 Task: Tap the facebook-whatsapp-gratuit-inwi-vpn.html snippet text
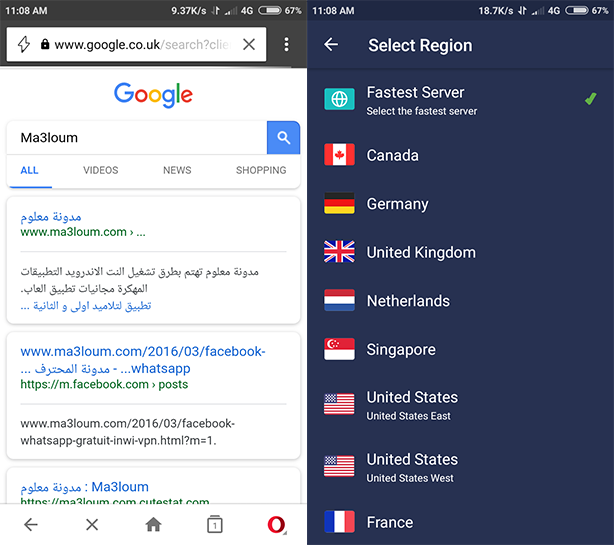point(128,432)
